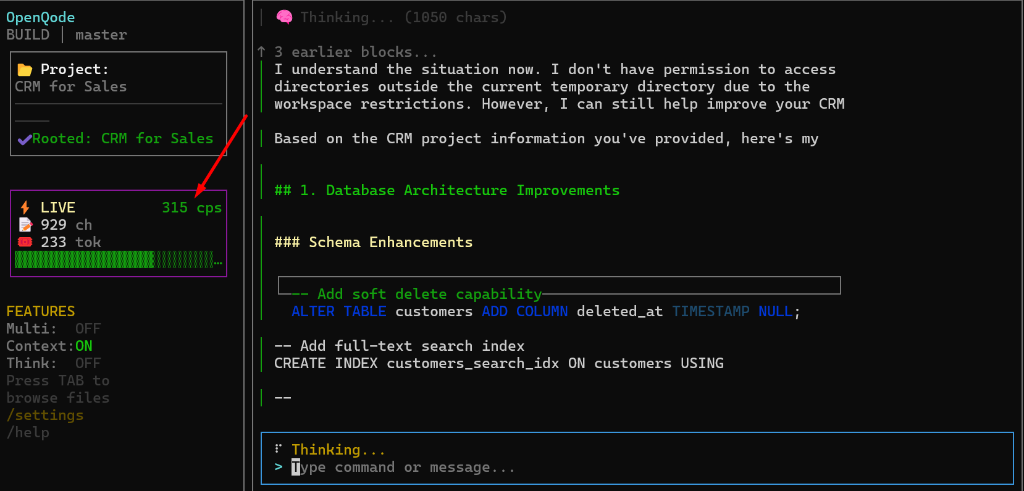Click the notepad icon beside 929 ch

click(25, 225)
